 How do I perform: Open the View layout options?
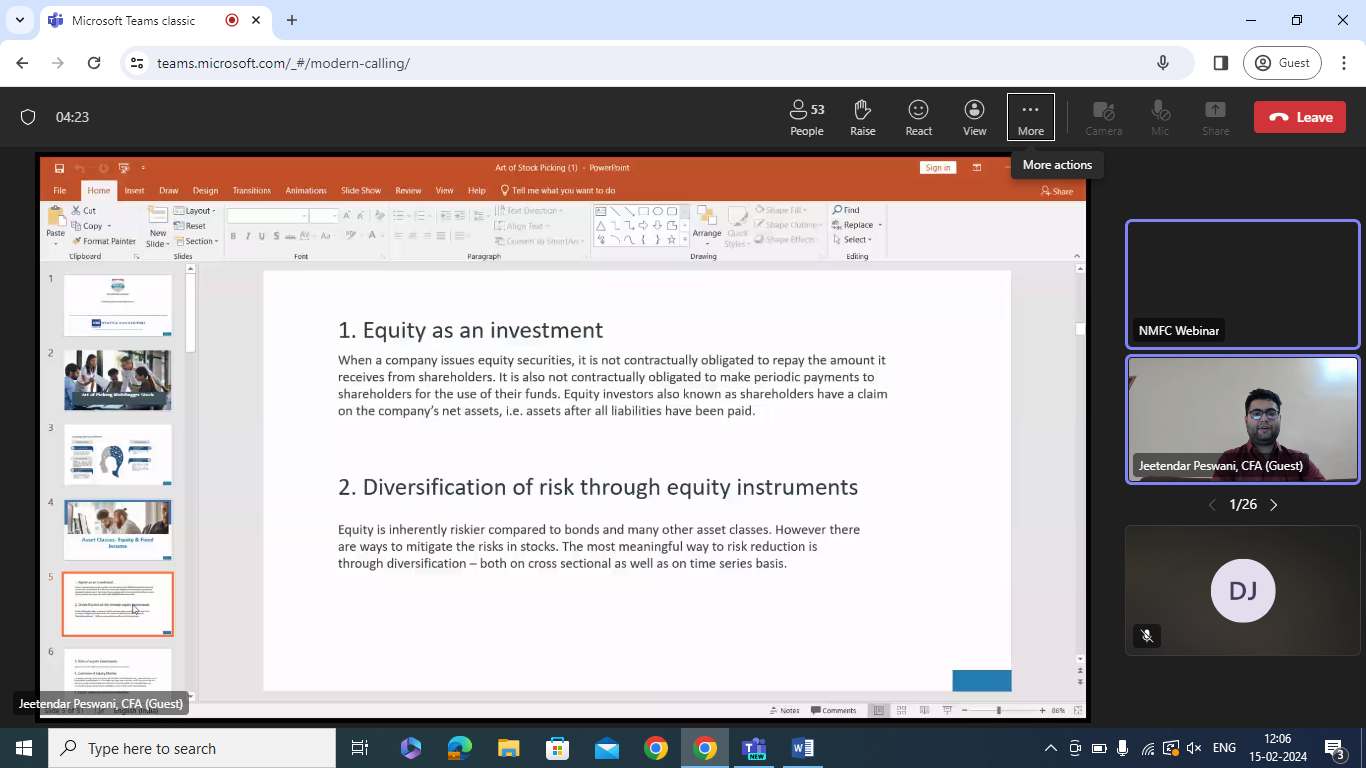pos(974,117)
